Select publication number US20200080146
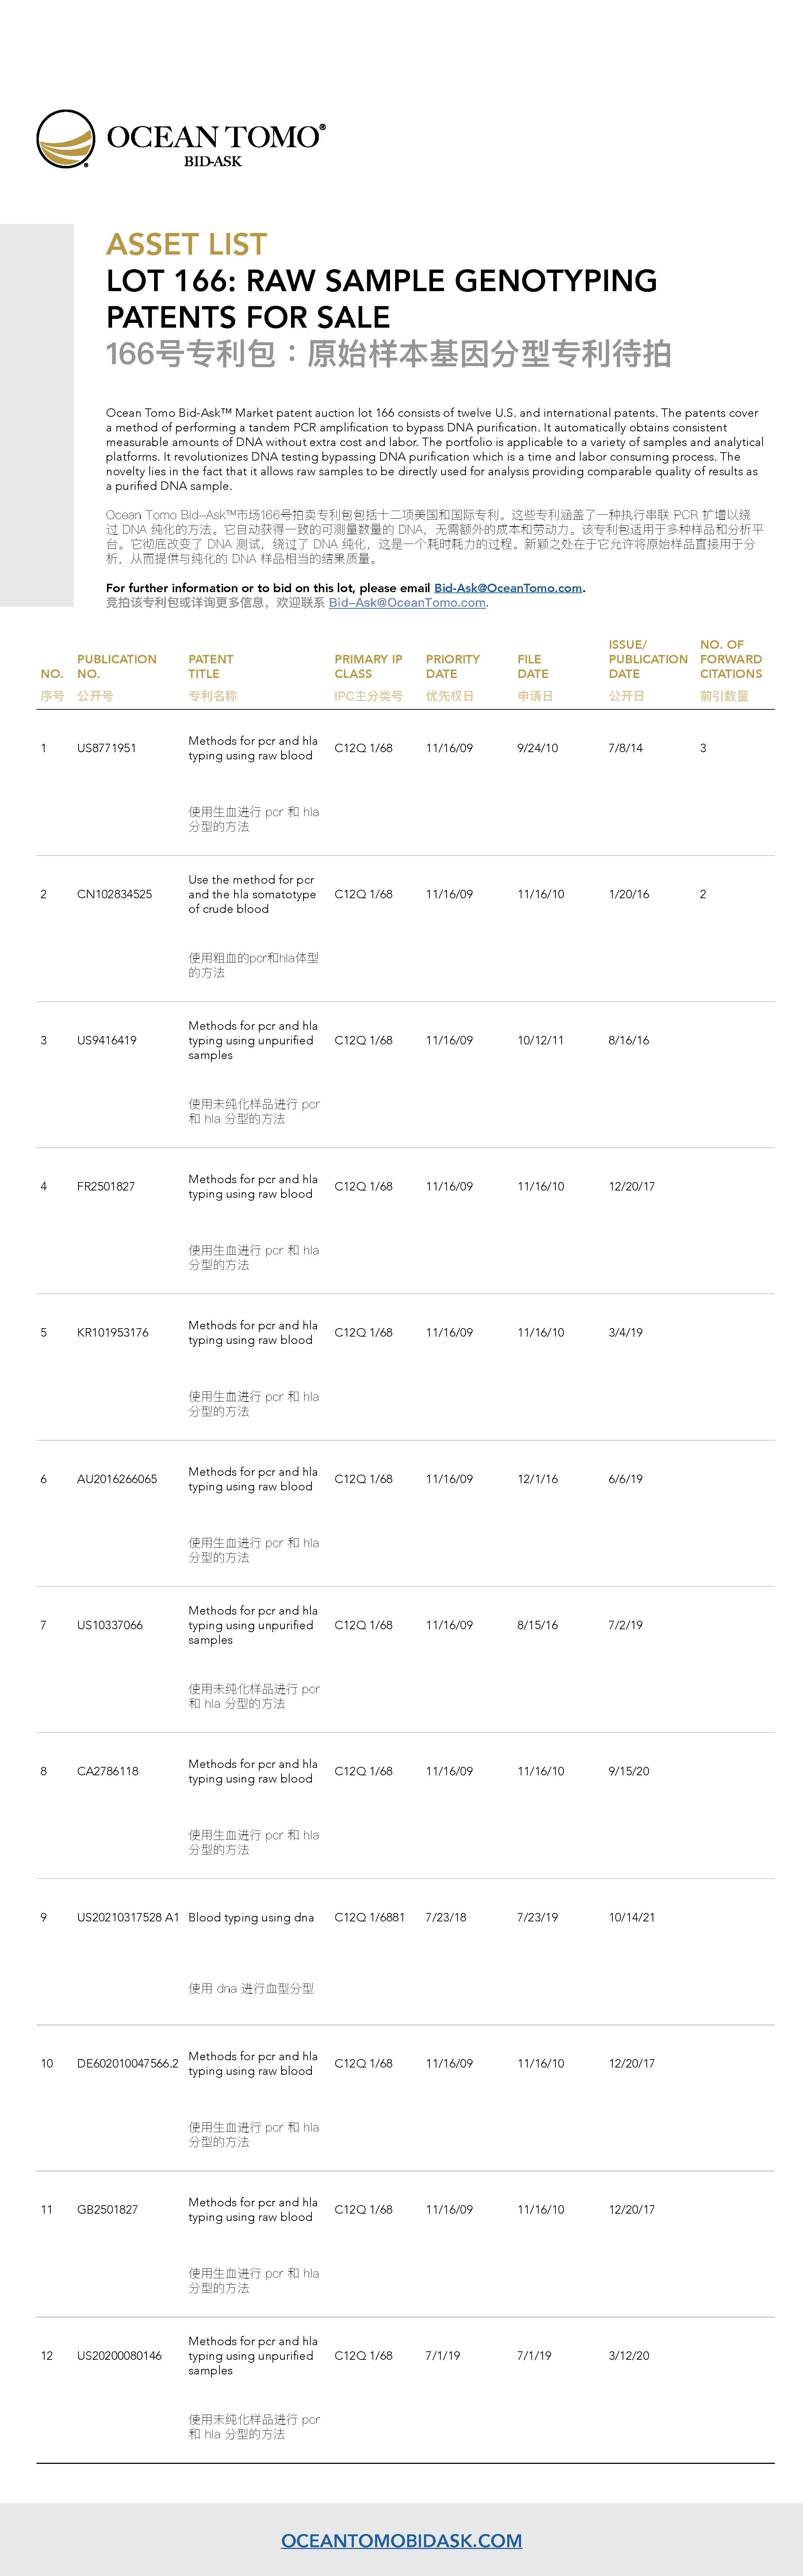The width and height of the screenshot is (803, 2576). click(x=119, y=2355)
